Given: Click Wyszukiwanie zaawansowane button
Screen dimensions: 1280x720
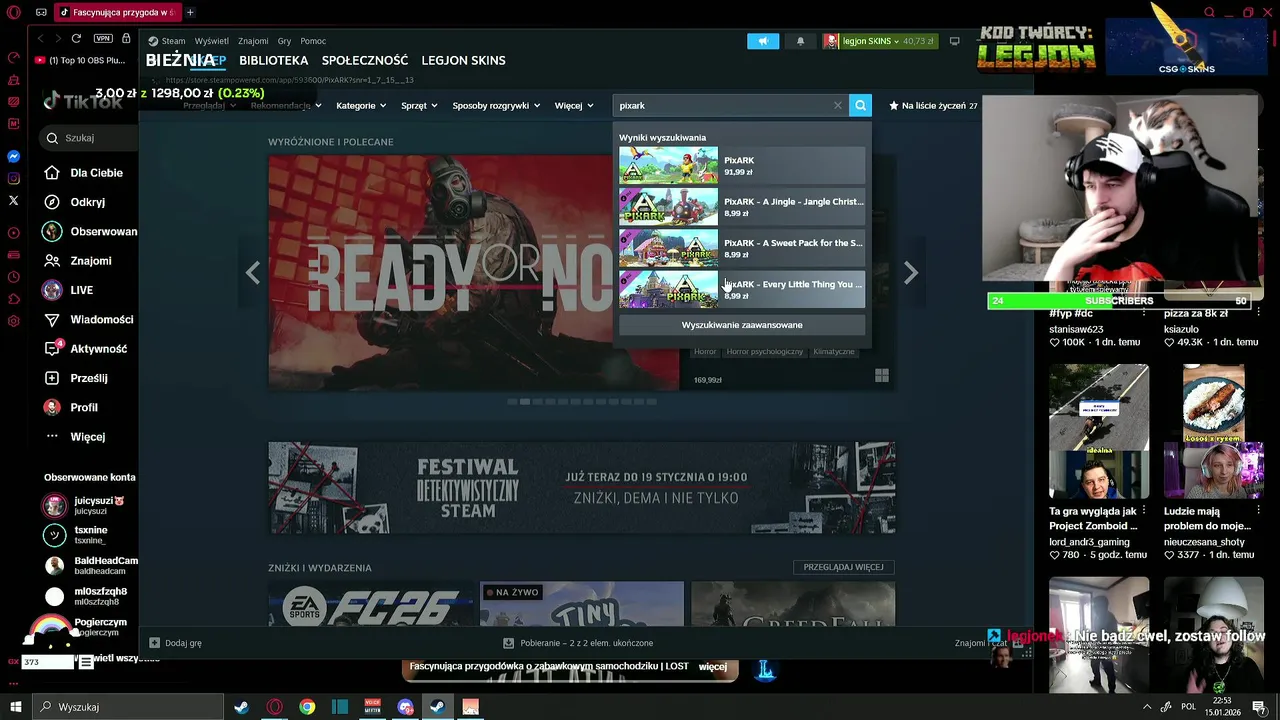Looking at the screenshot, I should [742, 325].
